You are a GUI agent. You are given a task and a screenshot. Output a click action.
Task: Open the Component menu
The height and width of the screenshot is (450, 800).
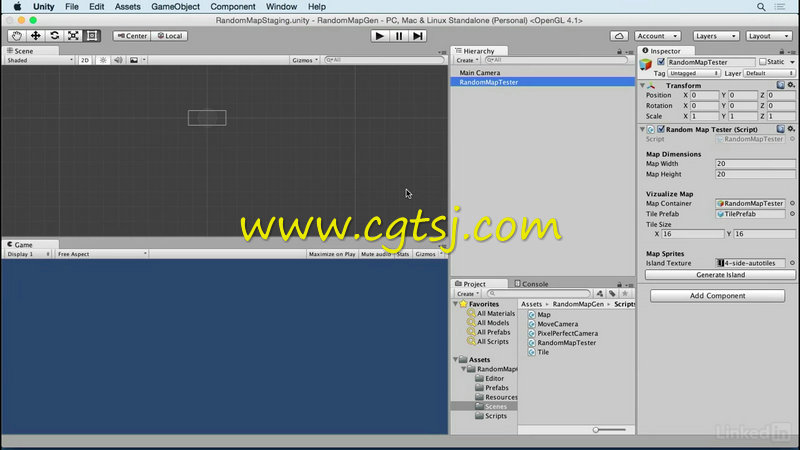click(x=233, y=7)
